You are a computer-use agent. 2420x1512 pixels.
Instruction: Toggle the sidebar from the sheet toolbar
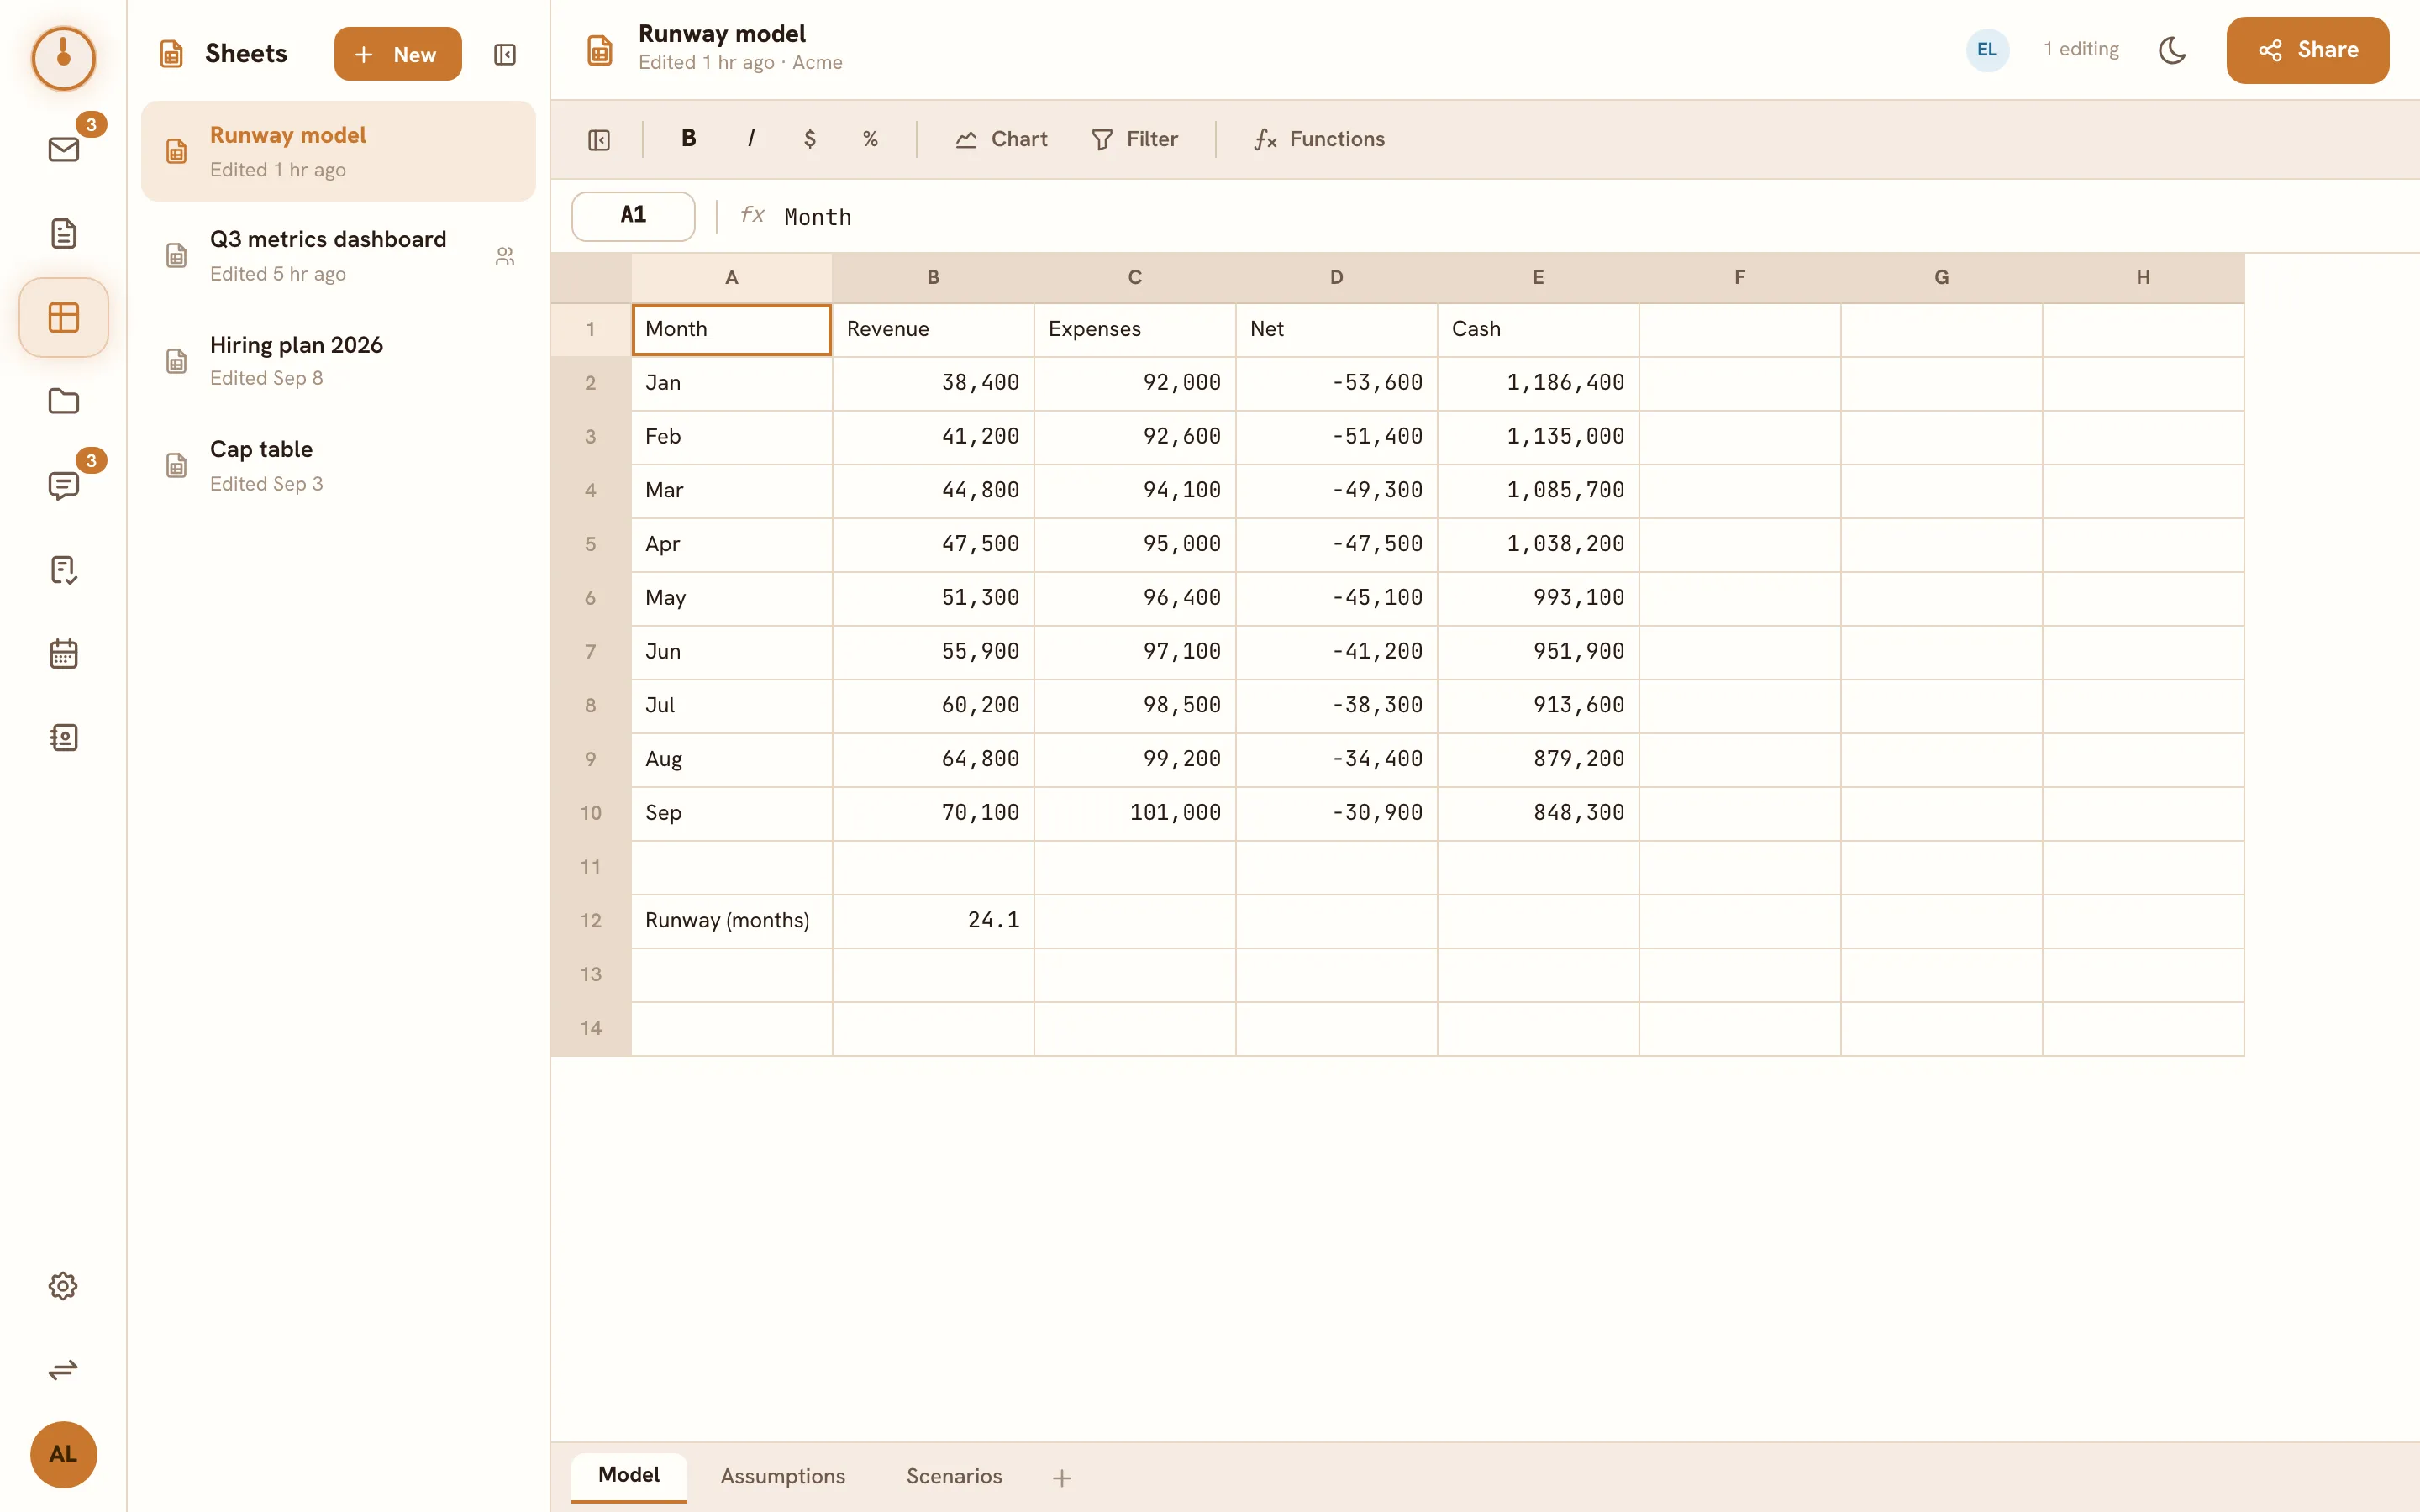599,140
